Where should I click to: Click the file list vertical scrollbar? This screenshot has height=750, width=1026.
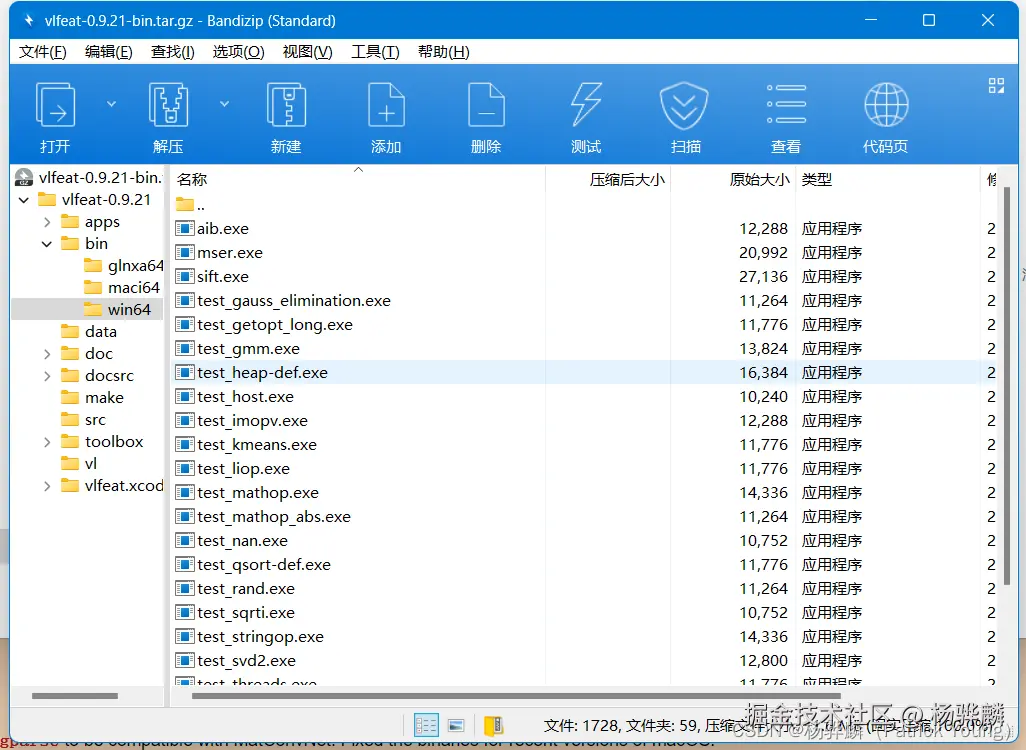click(1006, 386)
